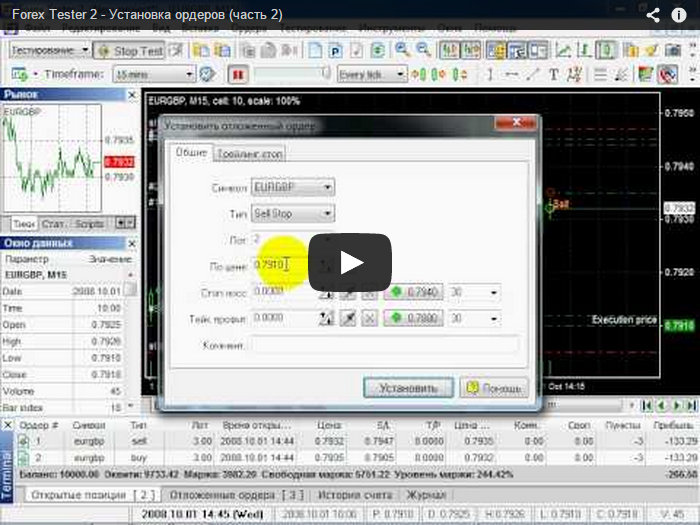700x525 pixels.
Task: Click the zoom in magnifier icon
Action: tap(402, 50)
